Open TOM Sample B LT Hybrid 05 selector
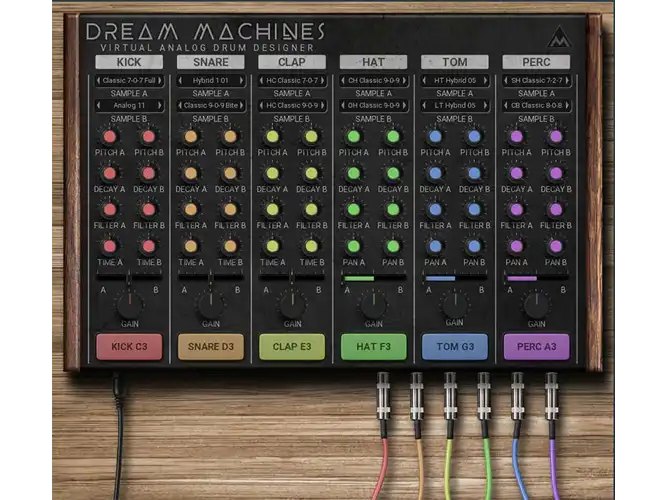Screen dimensions: 667x500 [455, 105]
